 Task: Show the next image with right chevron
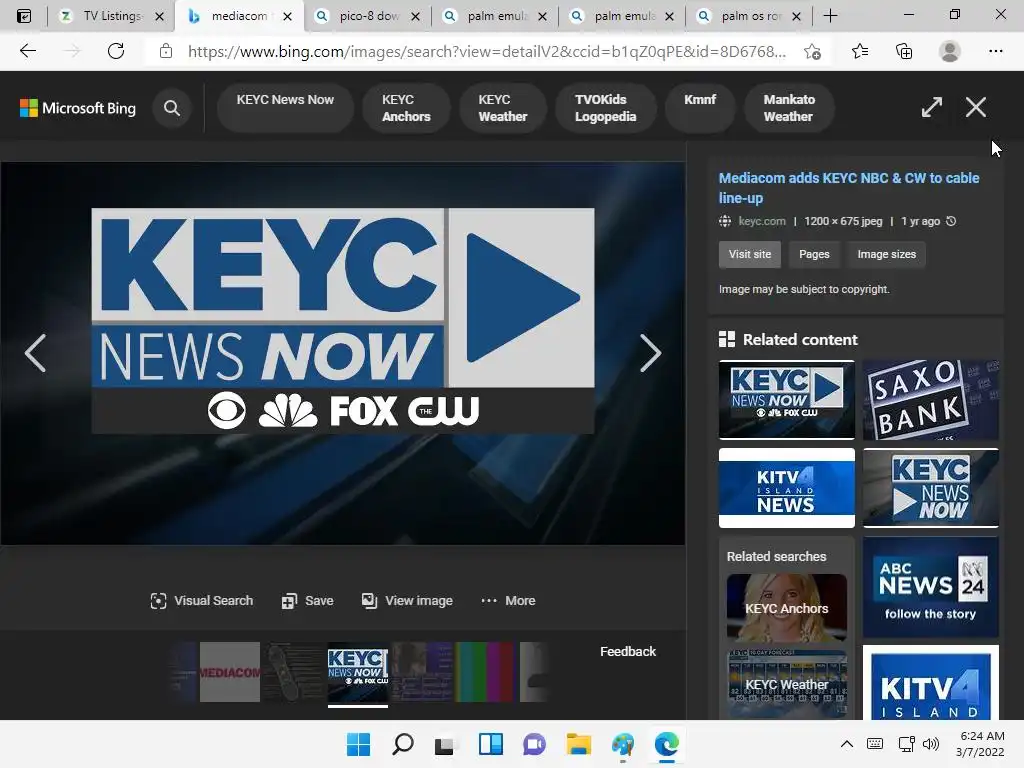pos(650,353)
